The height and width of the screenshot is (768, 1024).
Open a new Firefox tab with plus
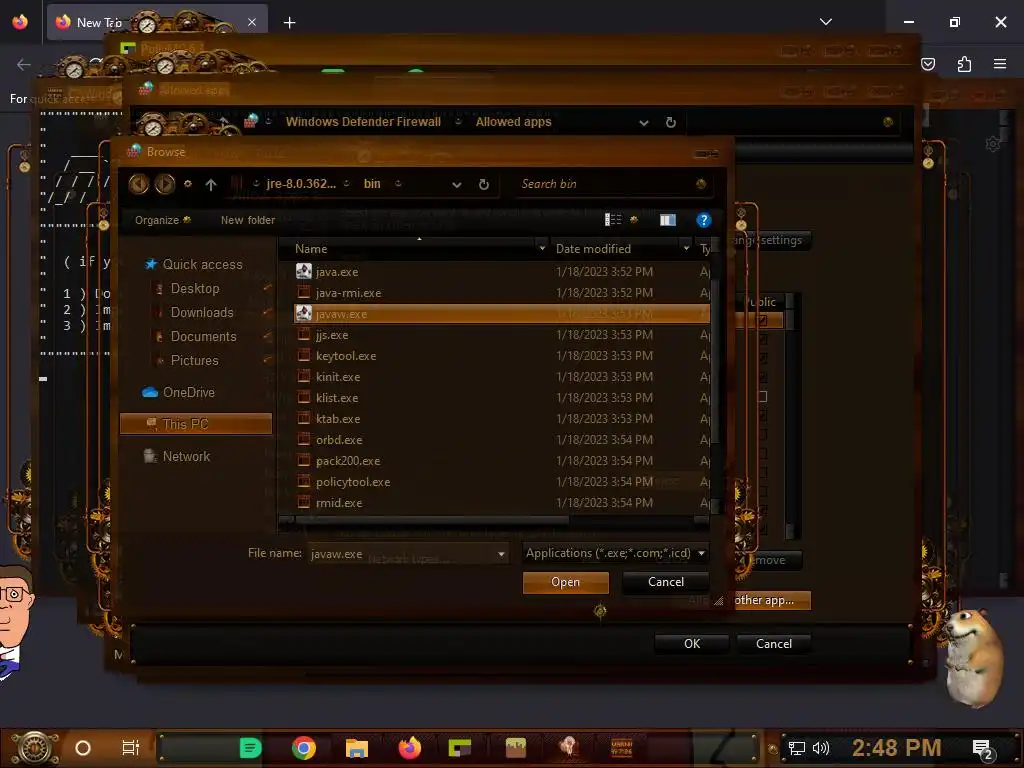(289, 23)
